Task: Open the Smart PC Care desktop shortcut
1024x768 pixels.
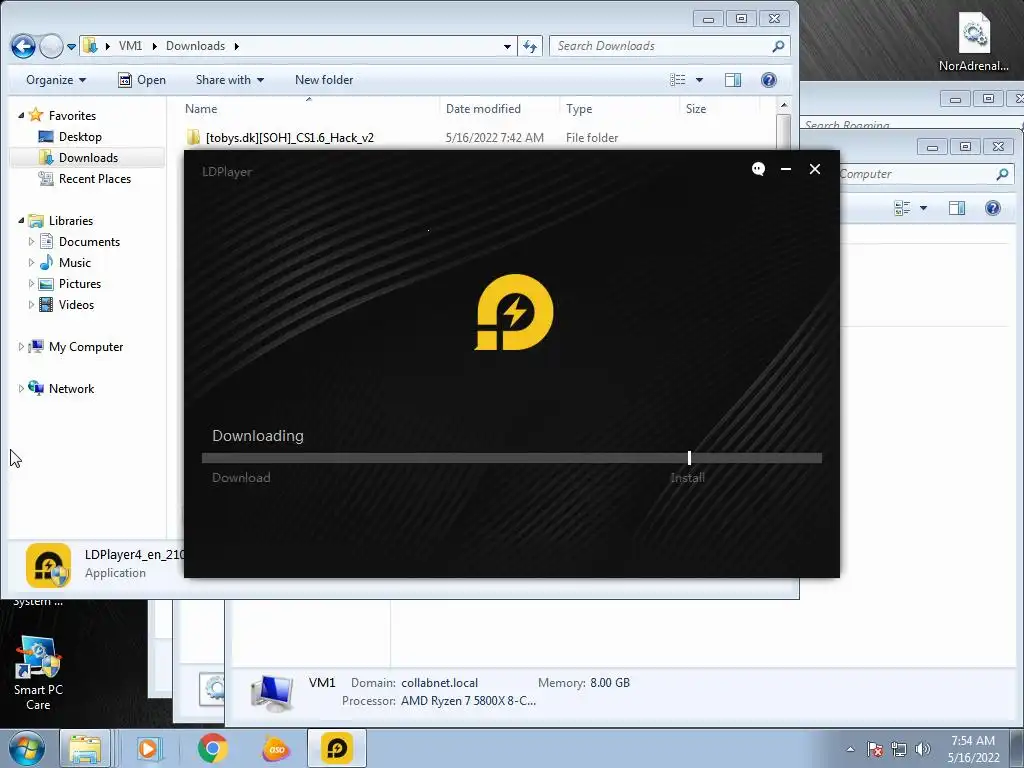Action: coord(38,673)
